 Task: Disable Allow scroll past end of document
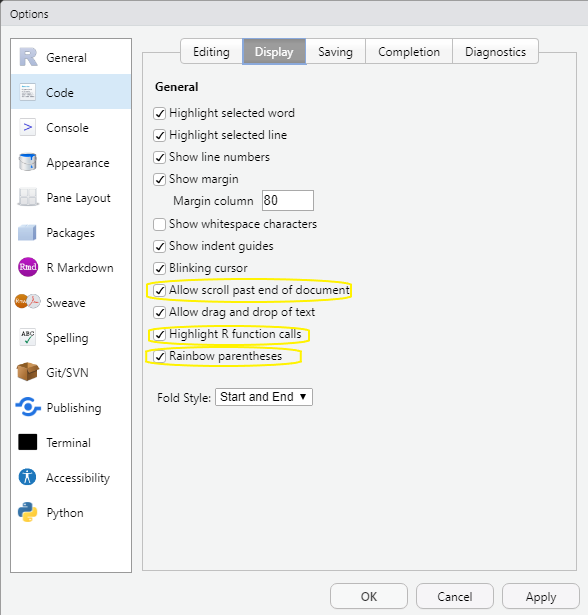click(159, 291)
